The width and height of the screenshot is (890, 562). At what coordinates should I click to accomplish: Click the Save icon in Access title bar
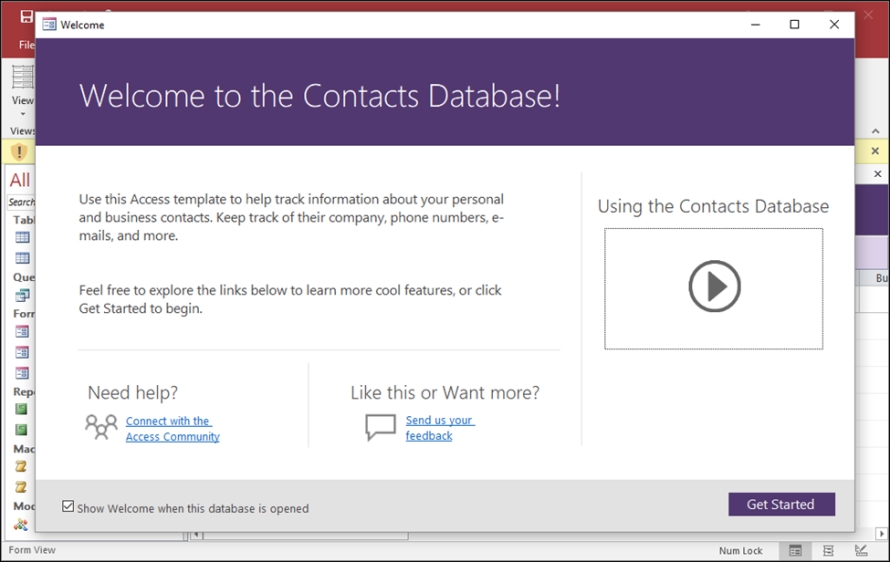click(x=26, y=16)
